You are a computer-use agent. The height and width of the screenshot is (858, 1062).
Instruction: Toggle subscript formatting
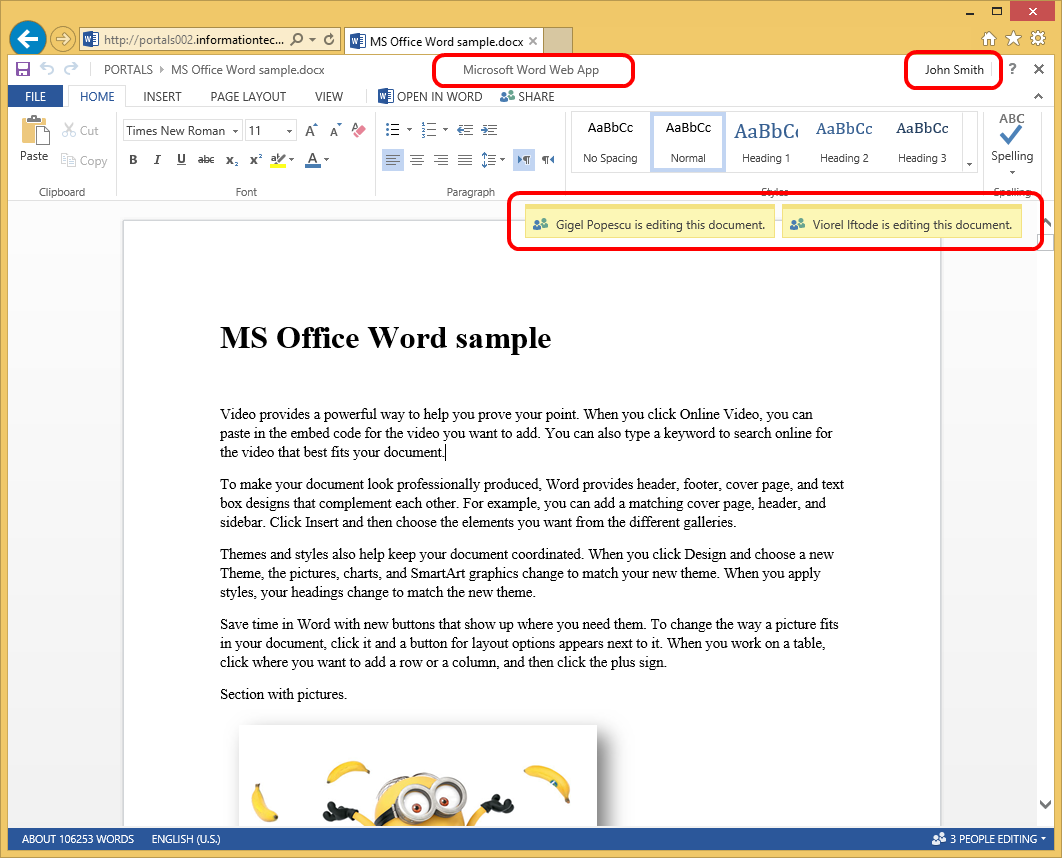232,160
